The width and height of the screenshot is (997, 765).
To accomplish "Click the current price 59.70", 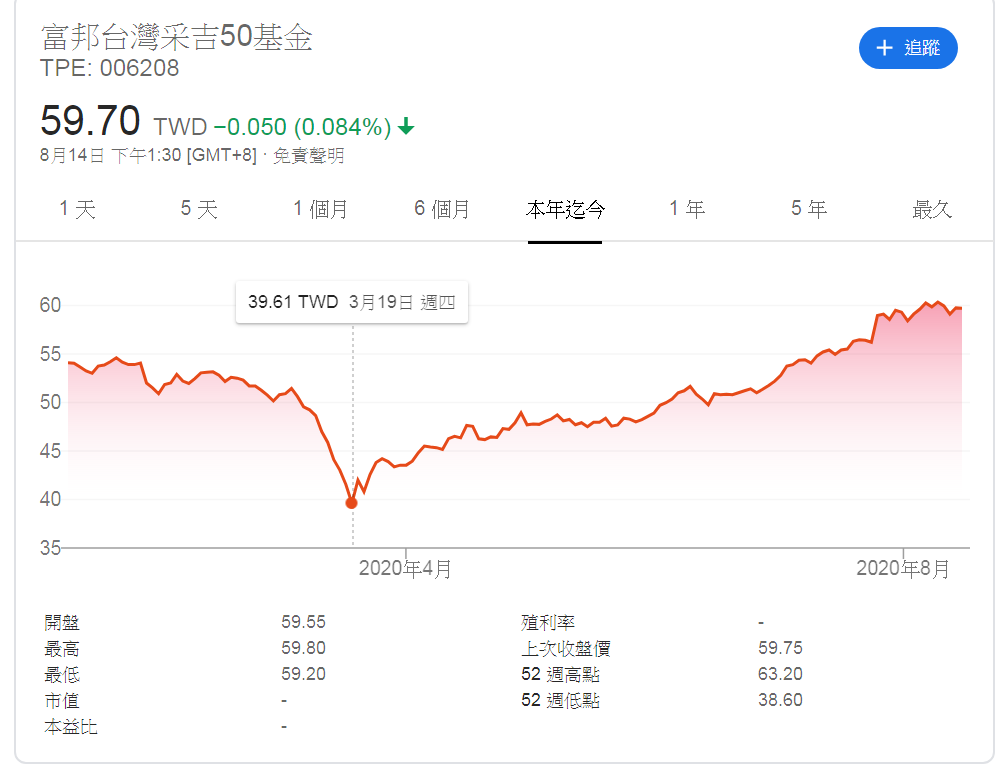I will [x=90, y=120].
